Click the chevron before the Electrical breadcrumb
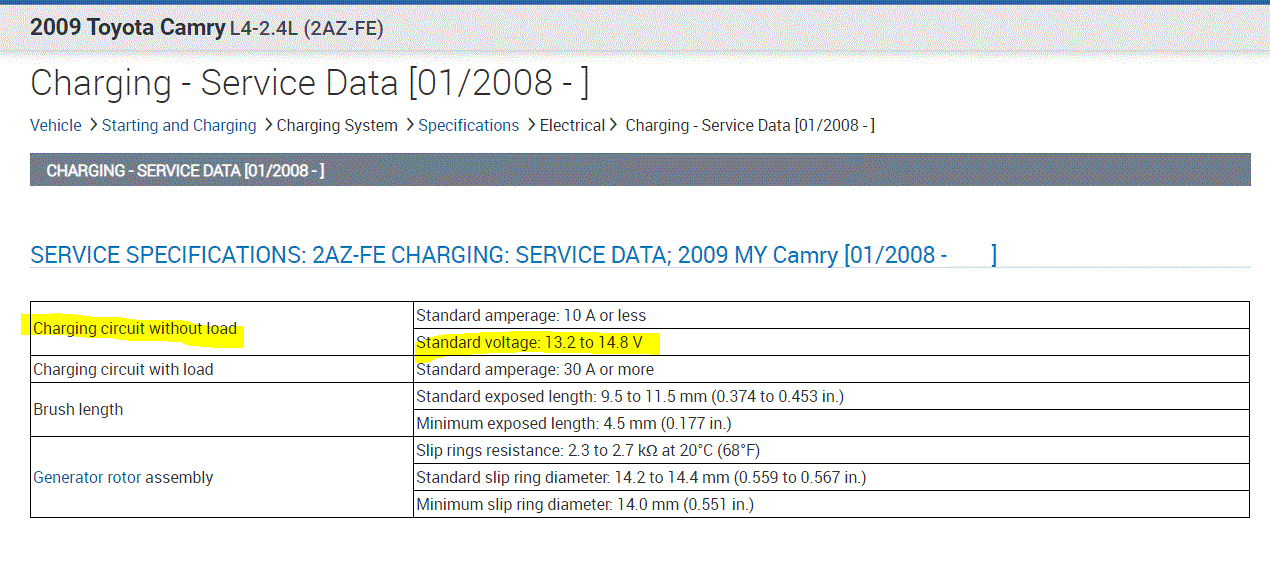1270x578 pixels. [530, 125]
